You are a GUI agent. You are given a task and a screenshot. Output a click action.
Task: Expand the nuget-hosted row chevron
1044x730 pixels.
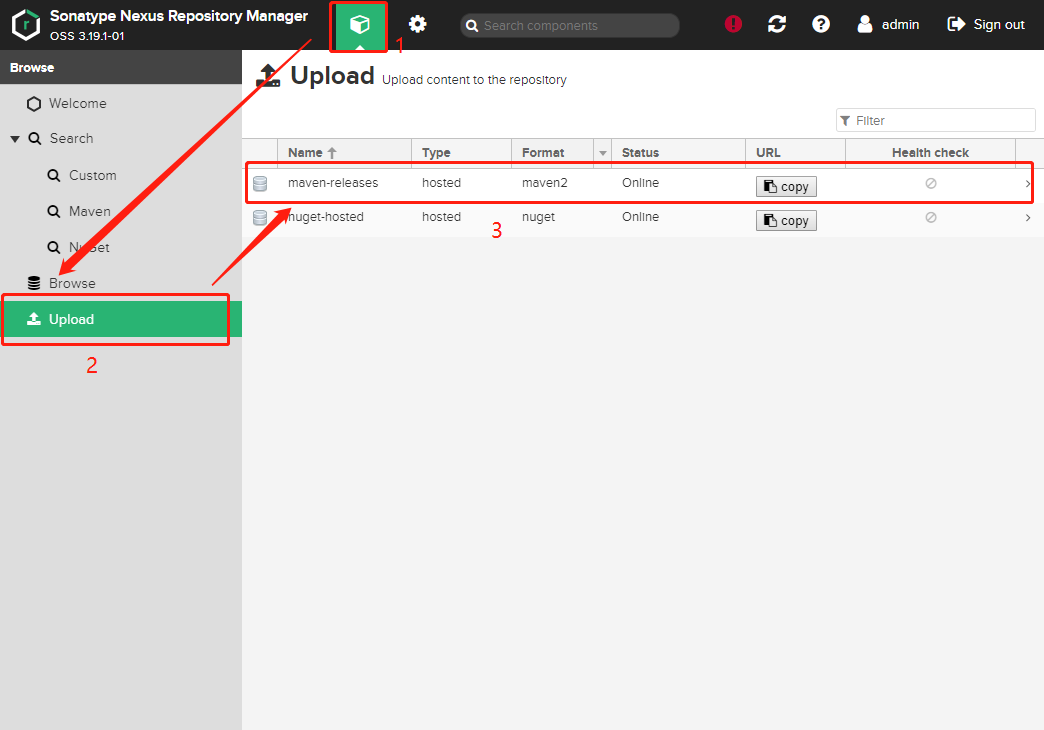1027,218
